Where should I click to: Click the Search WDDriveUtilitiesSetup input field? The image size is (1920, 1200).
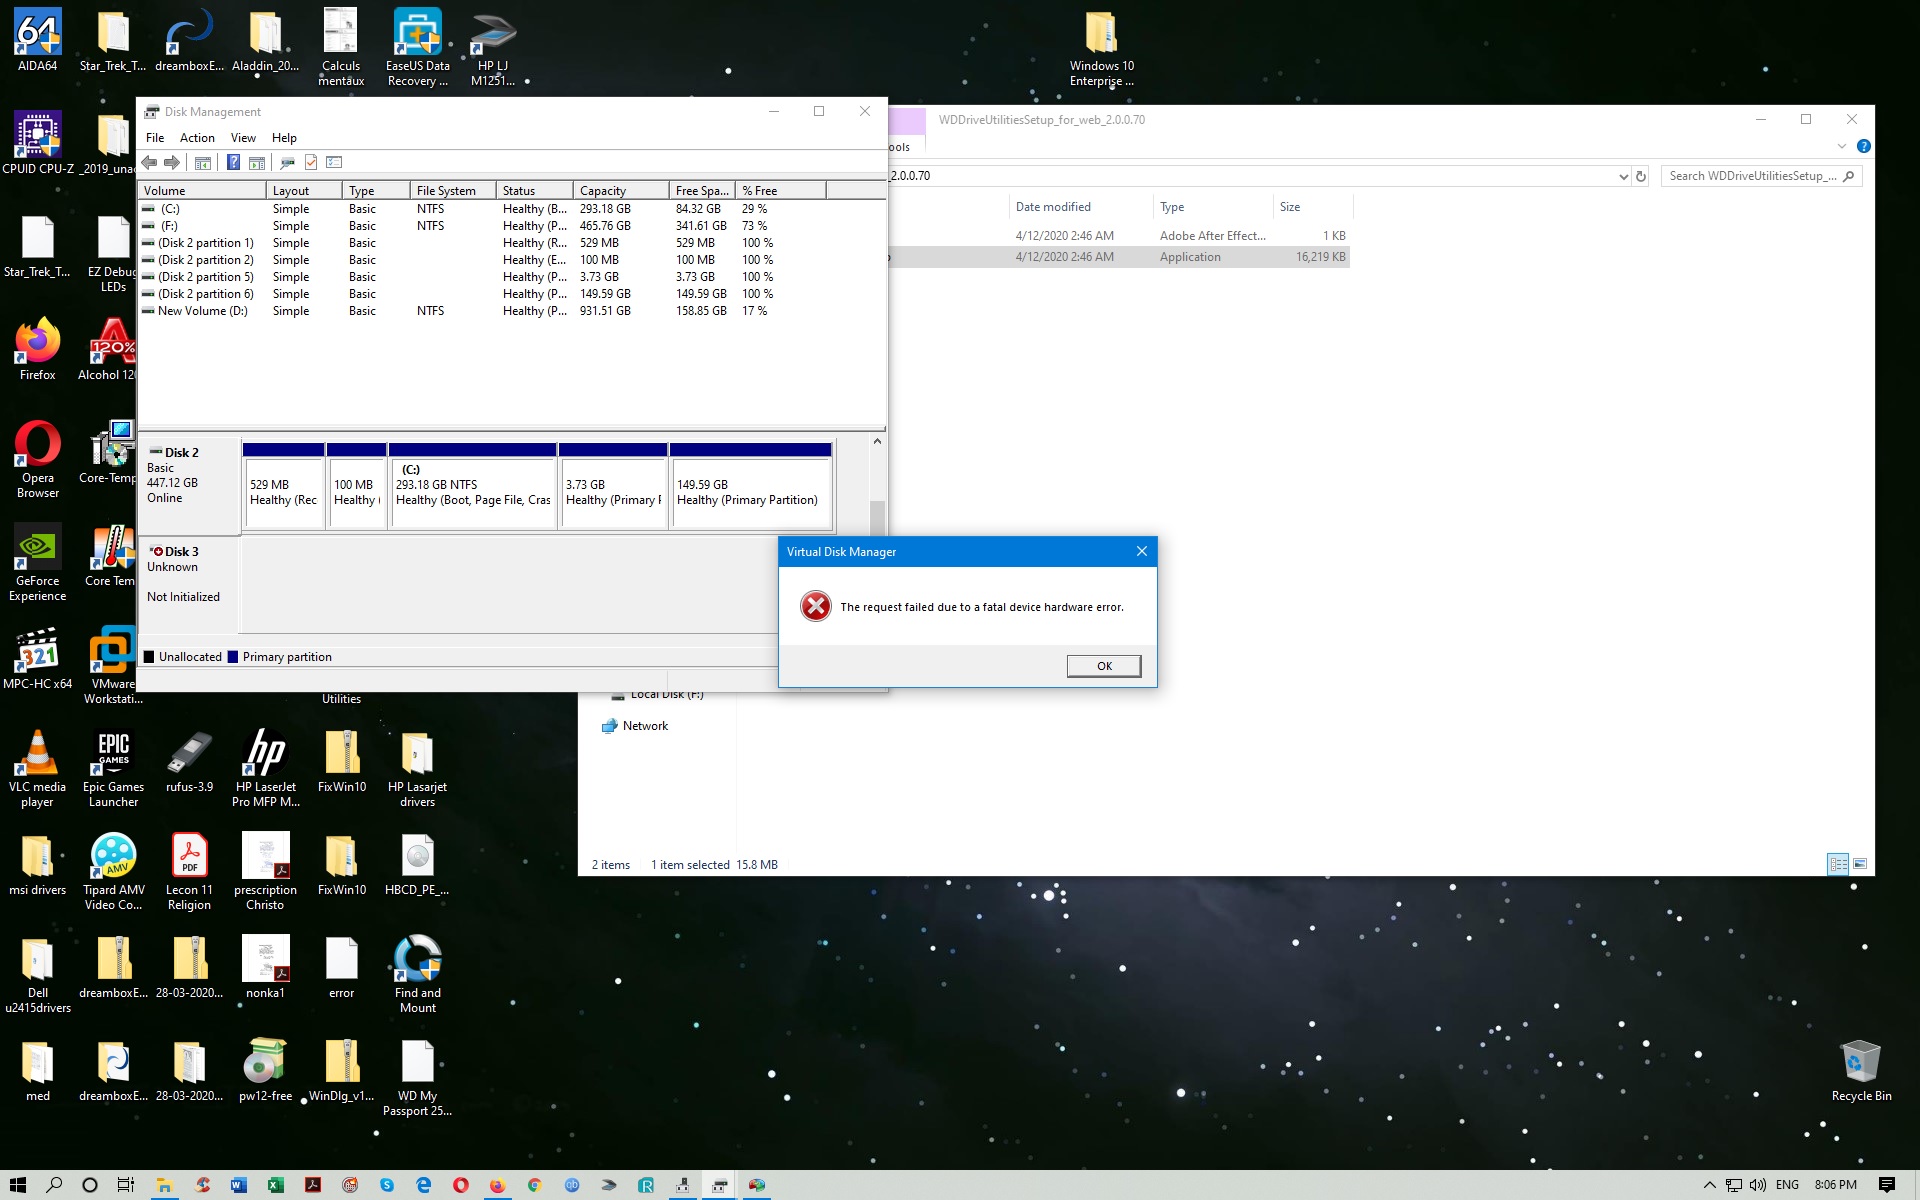pos(1750,176)
